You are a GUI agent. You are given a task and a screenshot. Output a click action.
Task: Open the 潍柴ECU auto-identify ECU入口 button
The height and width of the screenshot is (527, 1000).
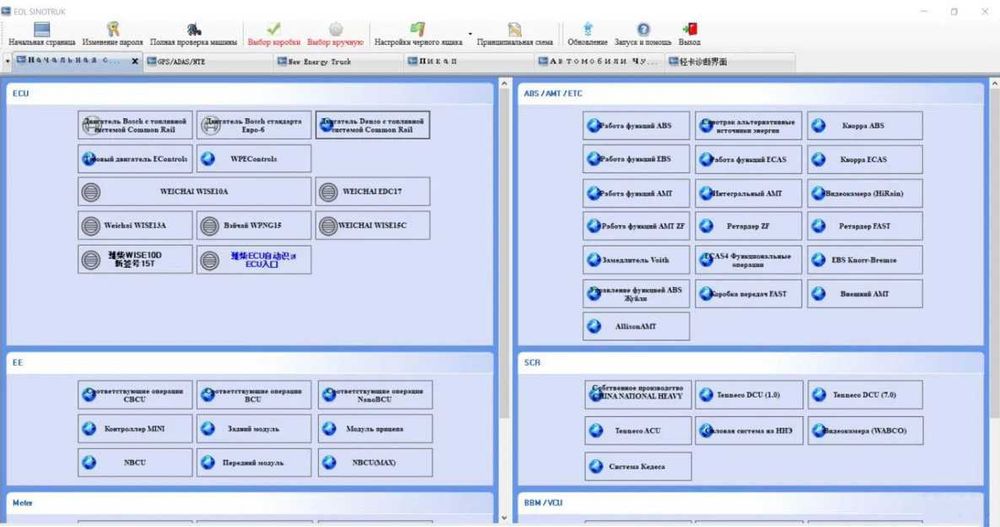pyautogui.click(x=254, y=260)
